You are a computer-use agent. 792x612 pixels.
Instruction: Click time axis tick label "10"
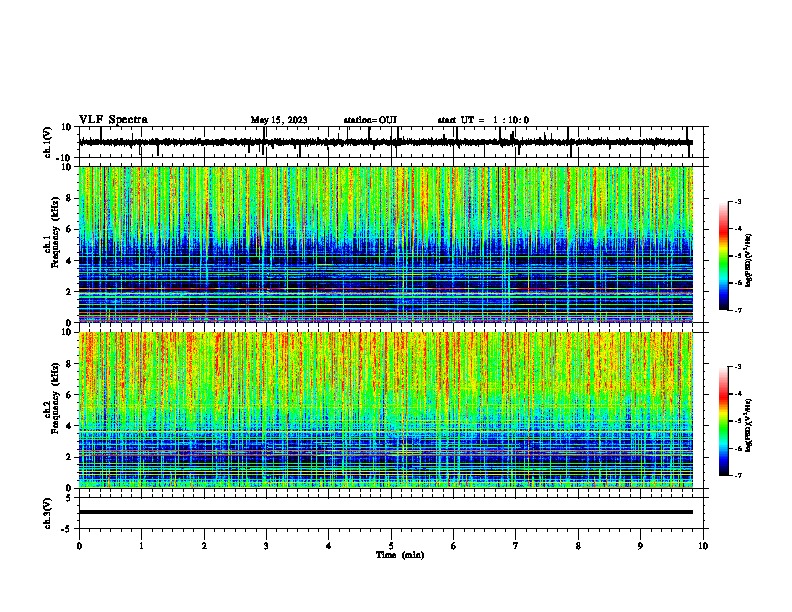[703, 546]
